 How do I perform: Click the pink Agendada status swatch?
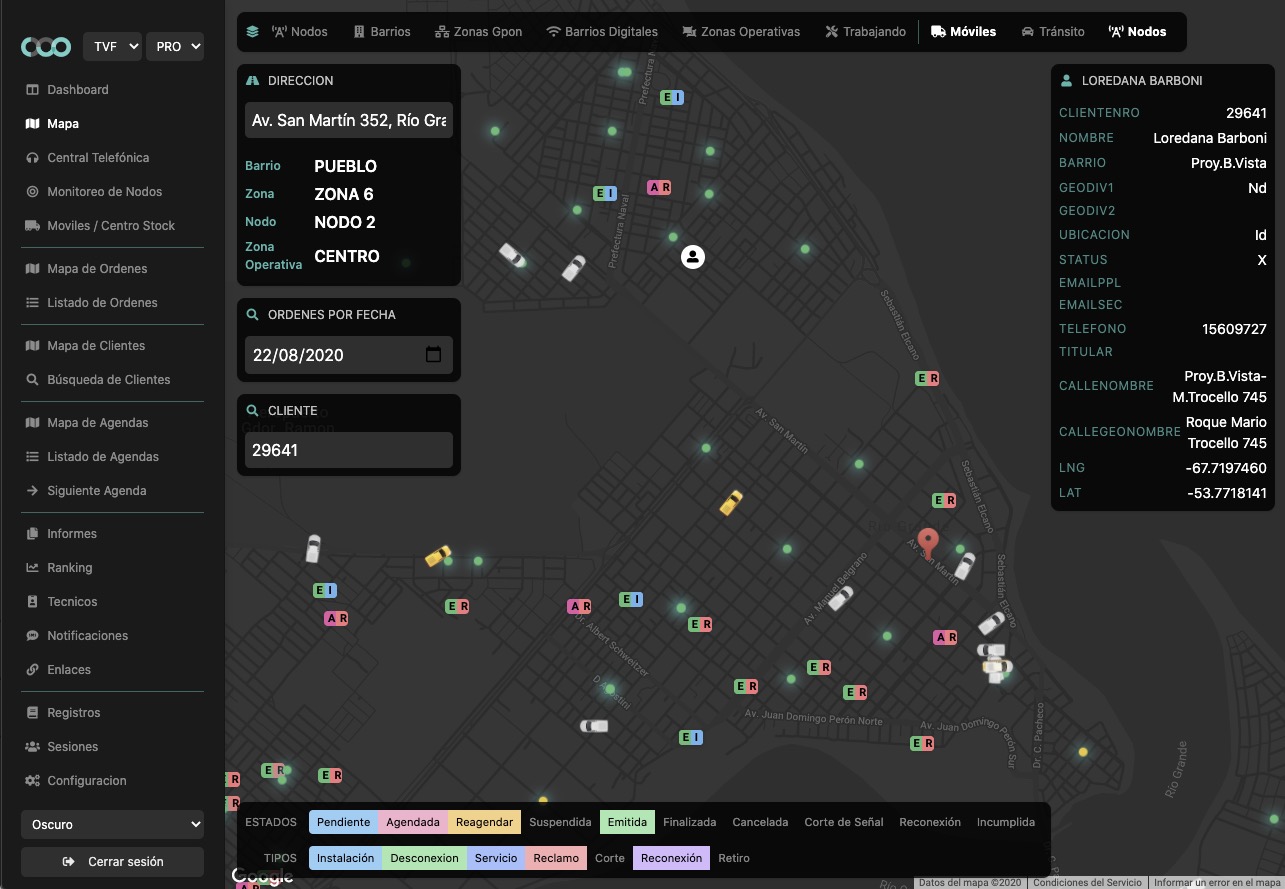pos(413,823)
